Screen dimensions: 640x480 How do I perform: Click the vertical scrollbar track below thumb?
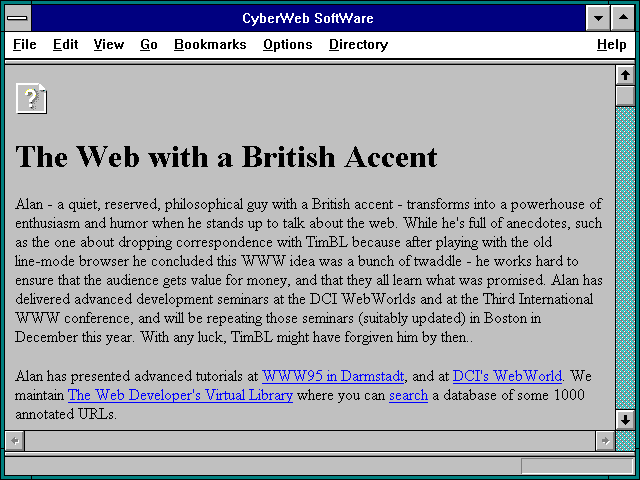625,258
